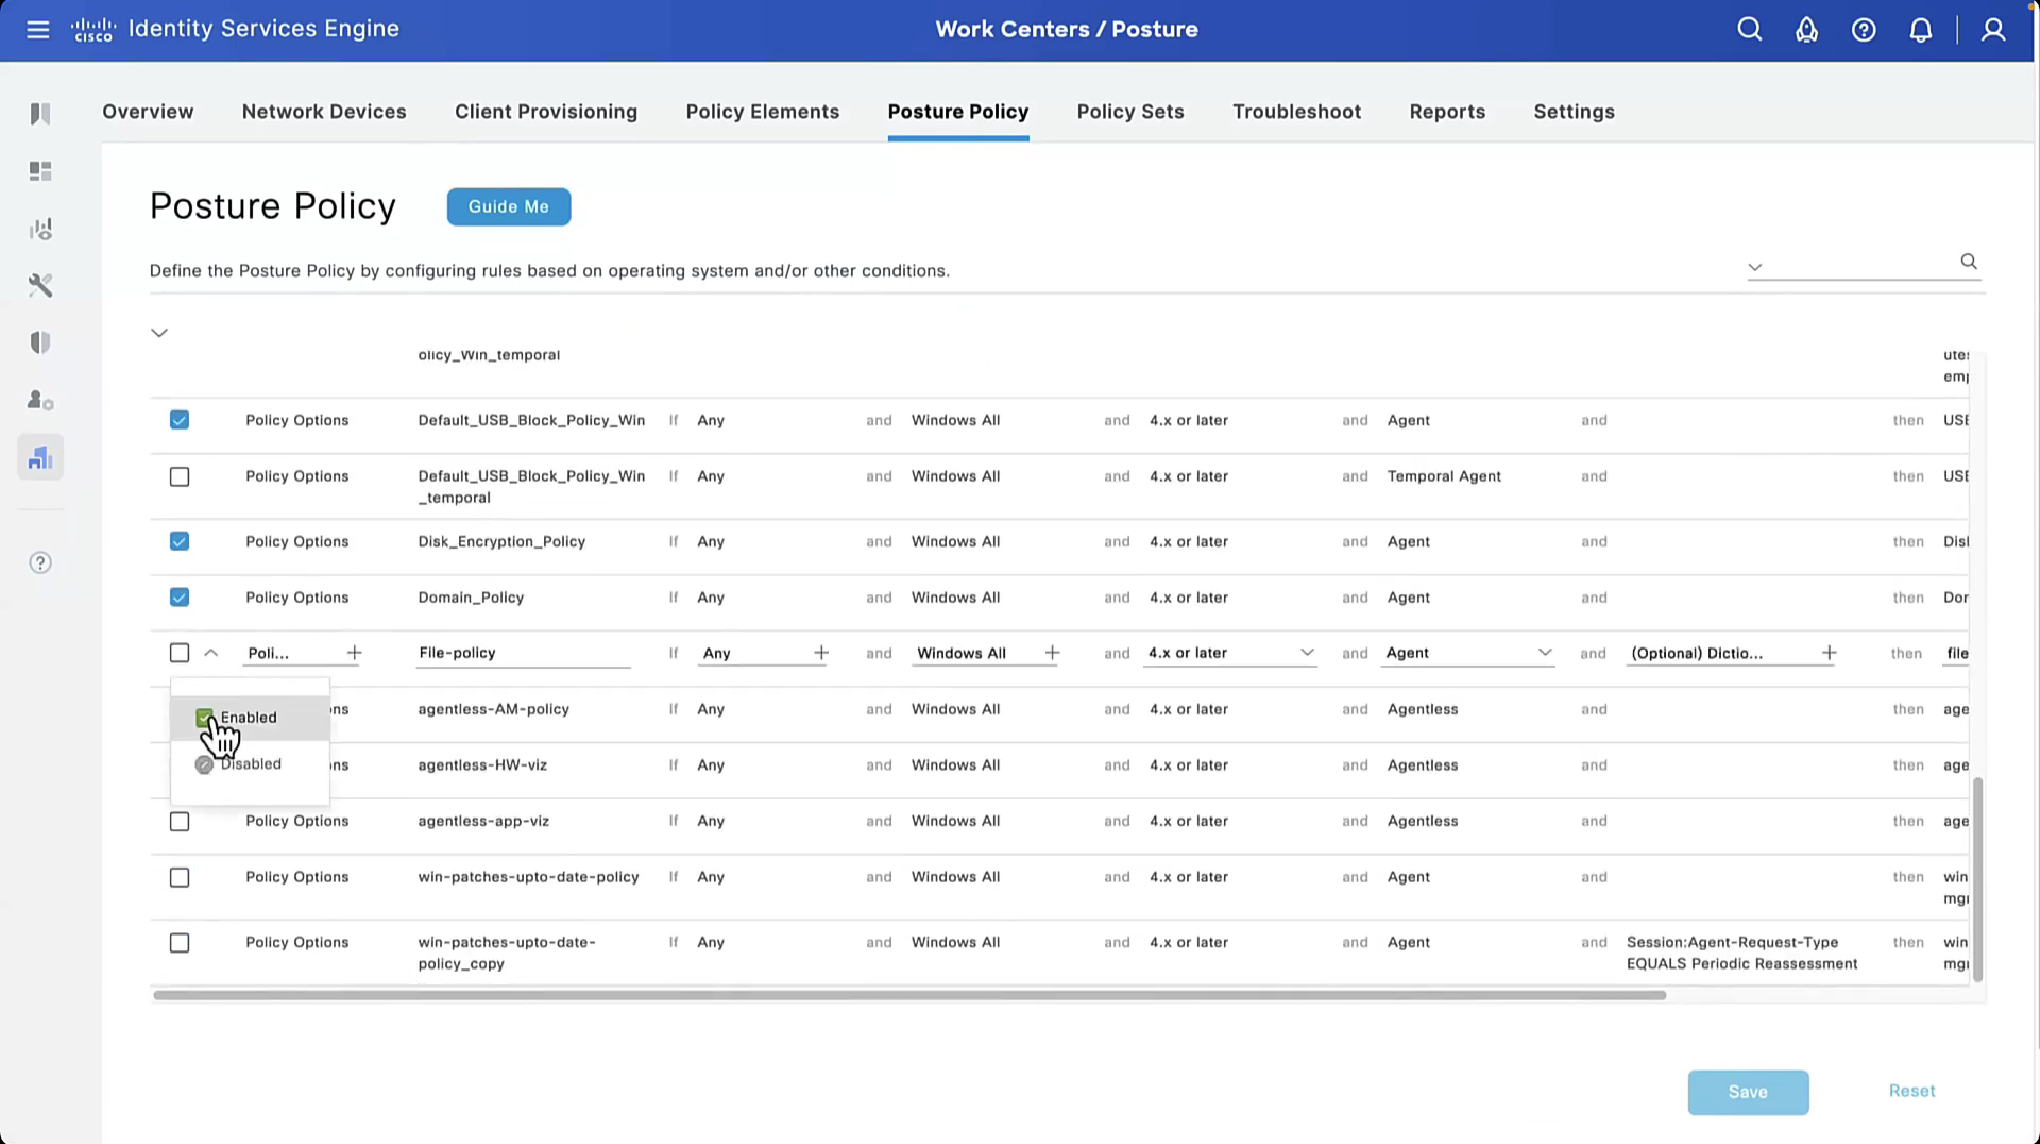Expand the Agent dropdown in File-policy row
Screen dimensions: 2040x1144
(x=1544, y=653)
